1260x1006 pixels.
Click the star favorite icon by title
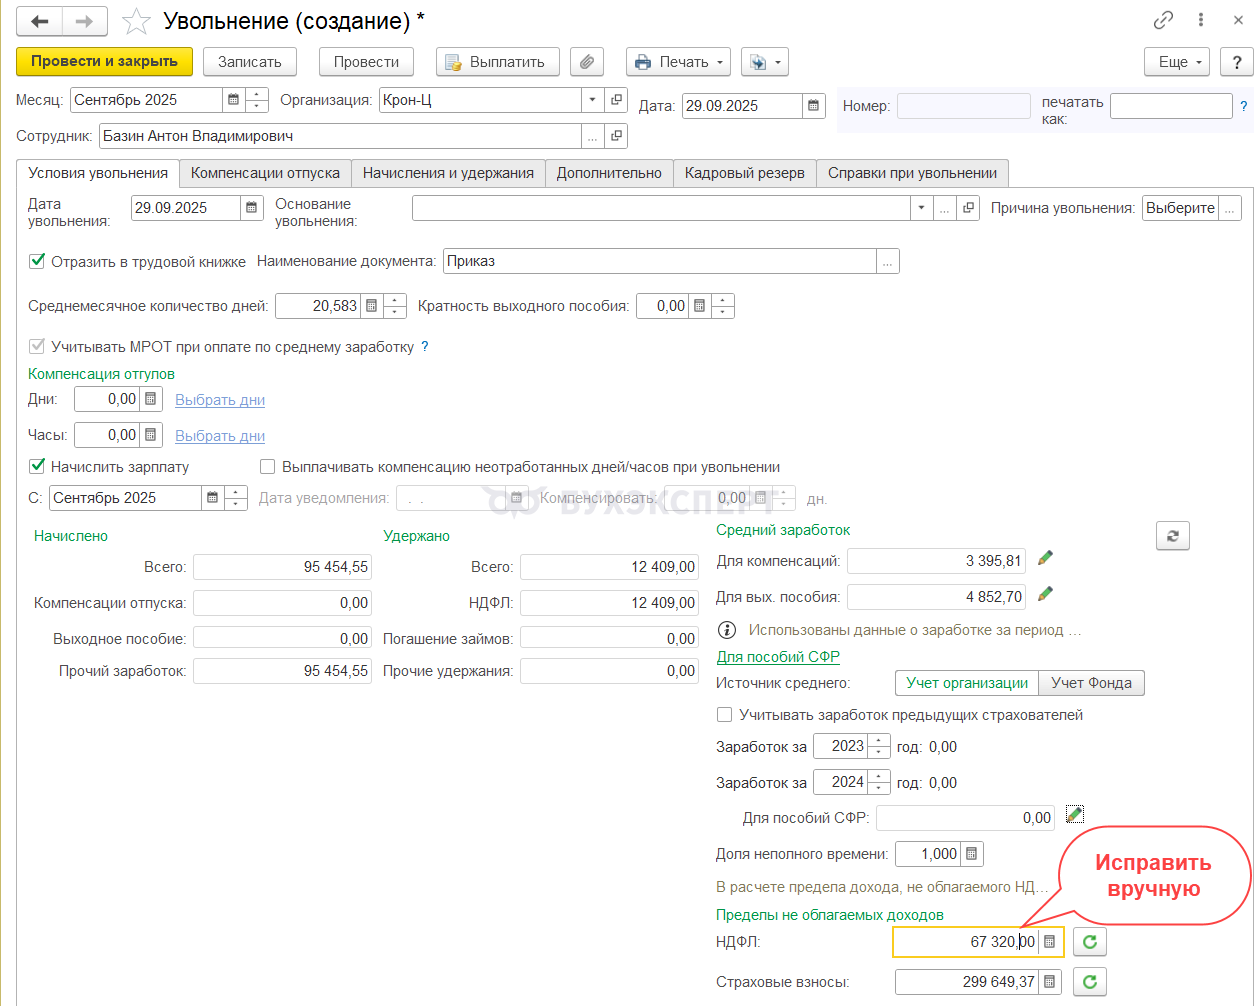click(136, 21)
